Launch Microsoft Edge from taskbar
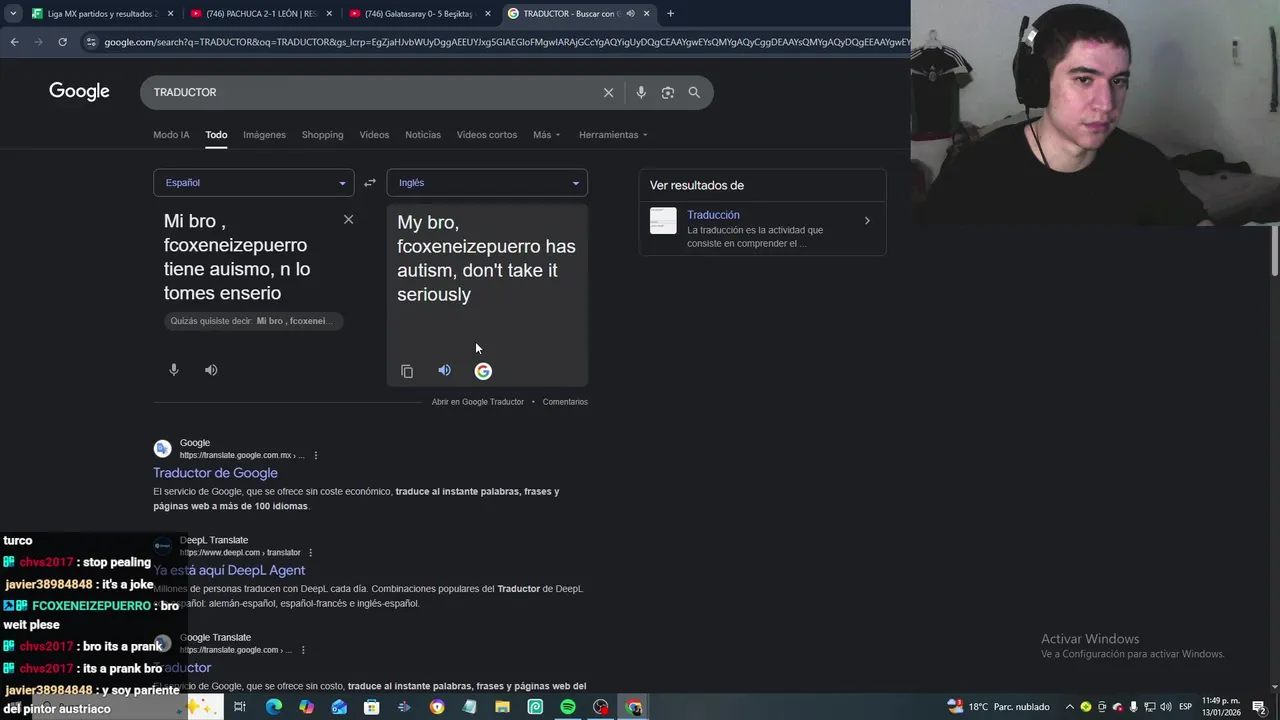The height and width of the screenshot is (720, 1280). tap(273, 707)
